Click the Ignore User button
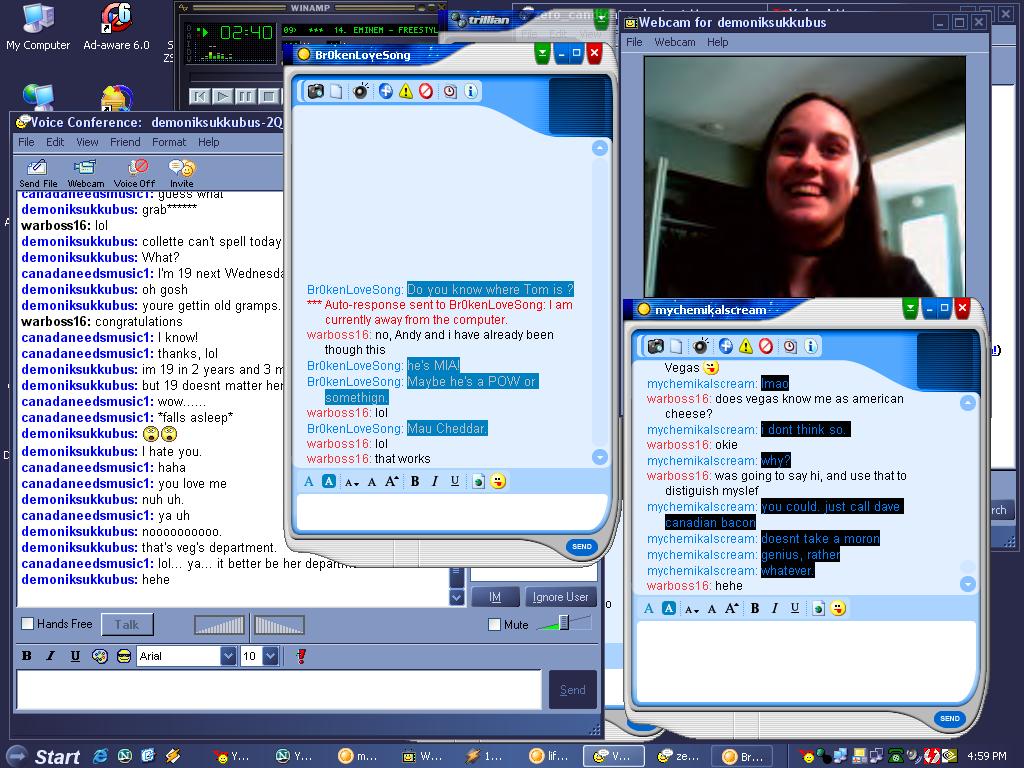The height and width of the screenshot is (768, 1024). click(560, 597)
